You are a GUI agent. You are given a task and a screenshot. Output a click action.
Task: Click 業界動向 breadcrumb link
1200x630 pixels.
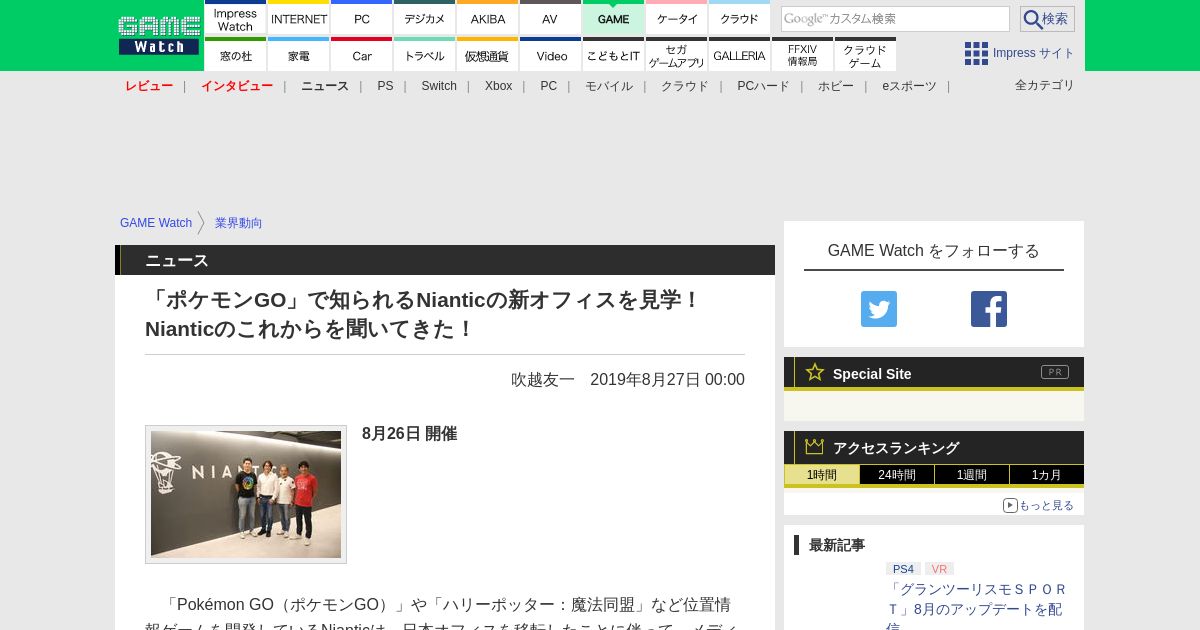(238, 223)
